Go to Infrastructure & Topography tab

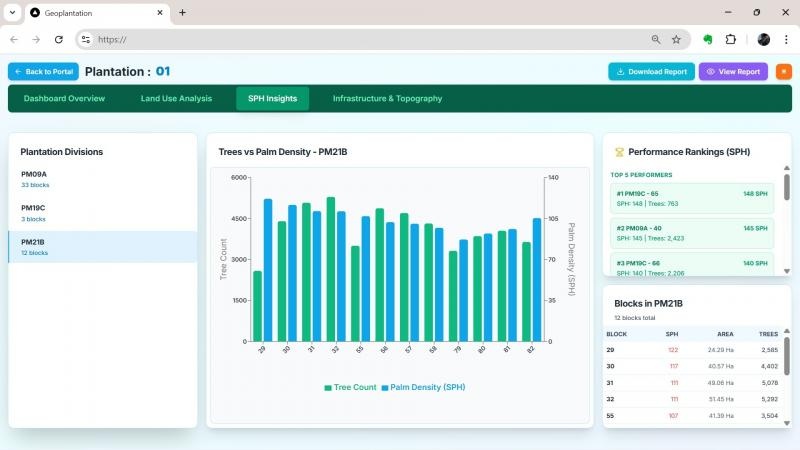[387, 98]
